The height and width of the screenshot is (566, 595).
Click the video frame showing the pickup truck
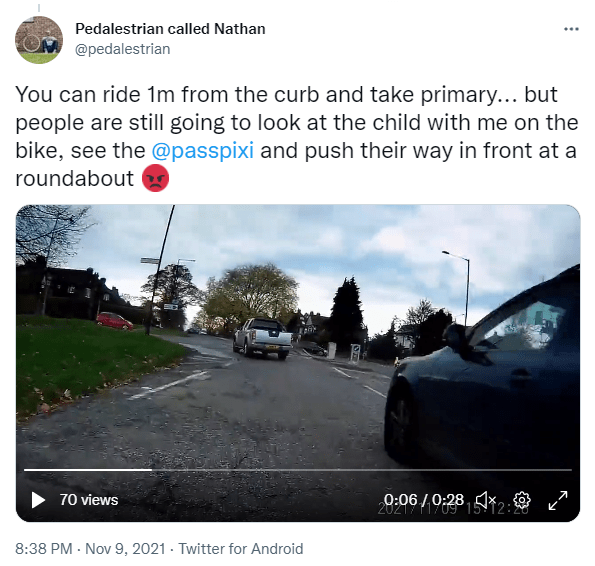point(262,338)
